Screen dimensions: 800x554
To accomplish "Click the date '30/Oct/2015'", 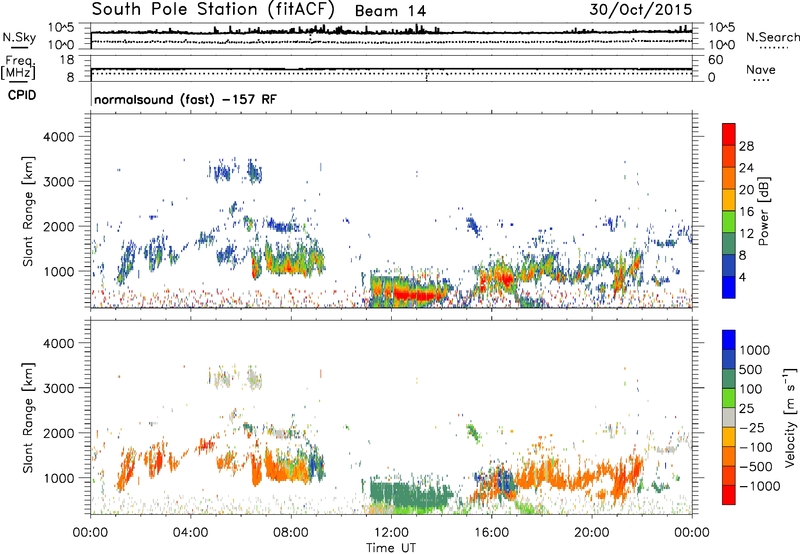I will (640, 10).
